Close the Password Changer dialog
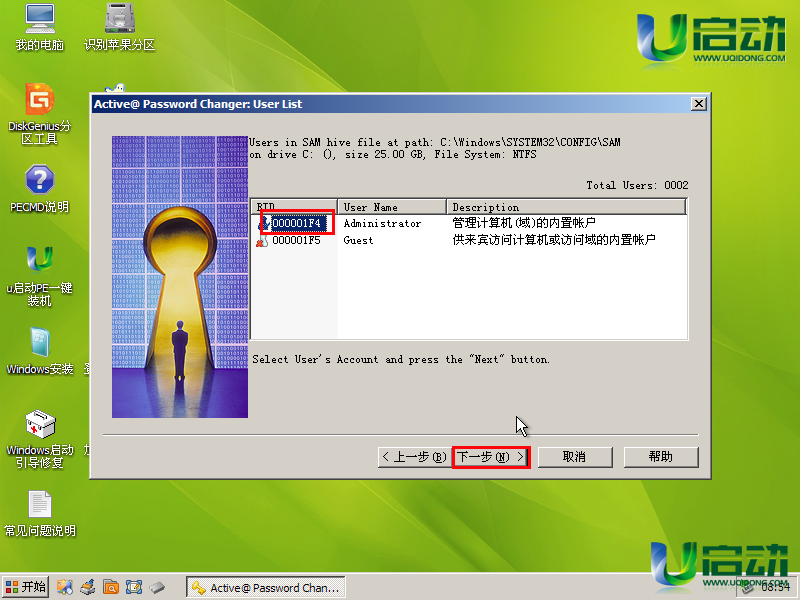 point(698,104)
